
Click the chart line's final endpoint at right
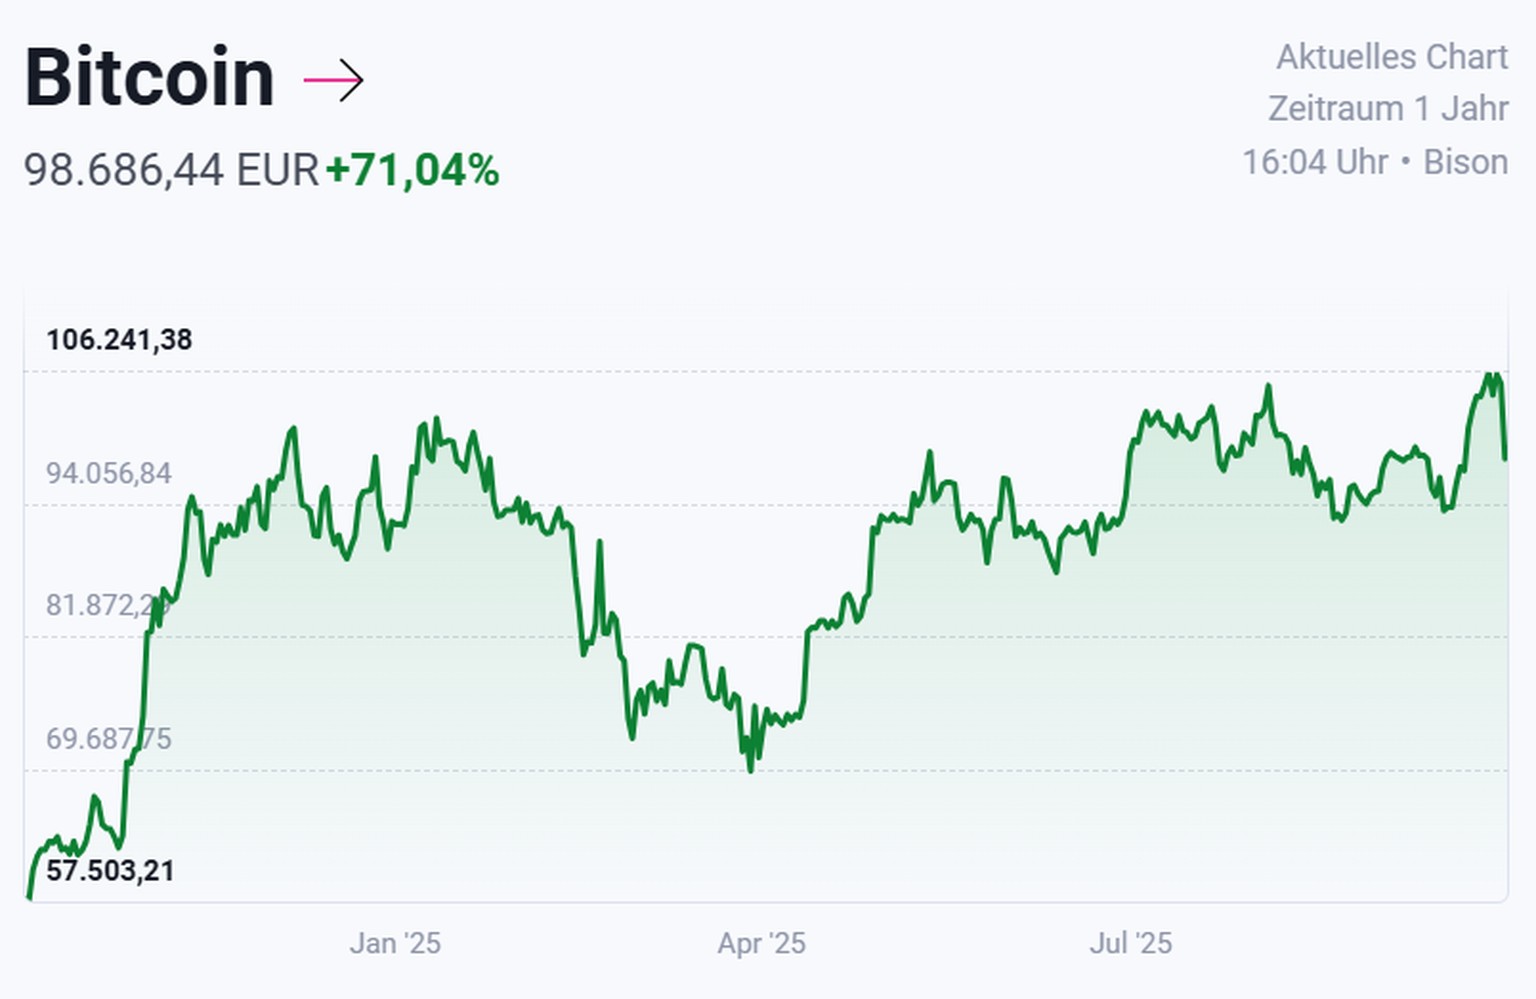point(1505,458)
